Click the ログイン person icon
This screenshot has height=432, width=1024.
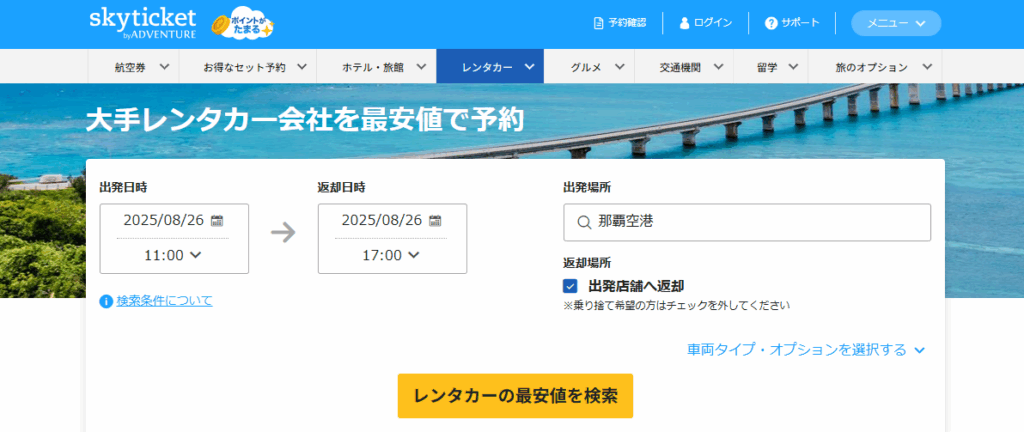[684, 23]
